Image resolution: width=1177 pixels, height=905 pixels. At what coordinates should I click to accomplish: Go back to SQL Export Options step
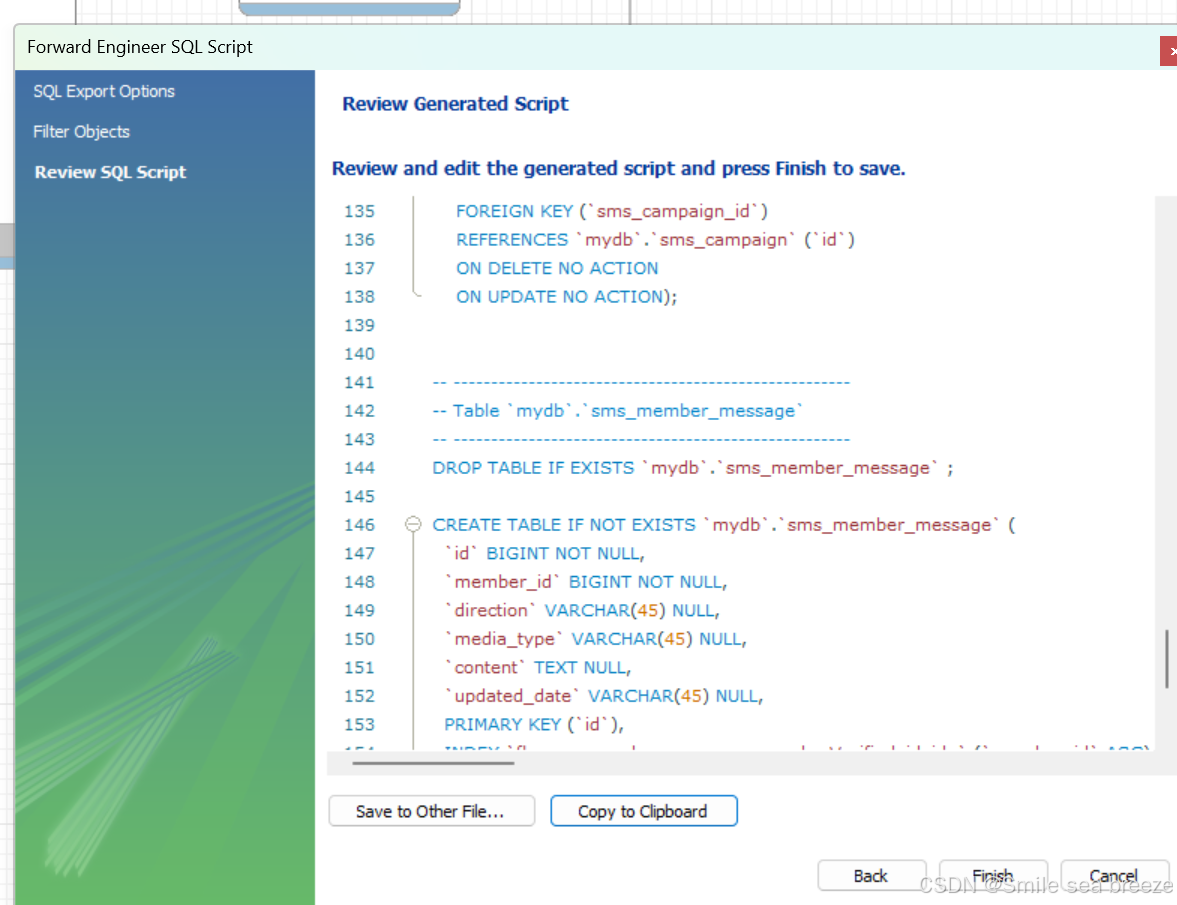pos(103,91)
